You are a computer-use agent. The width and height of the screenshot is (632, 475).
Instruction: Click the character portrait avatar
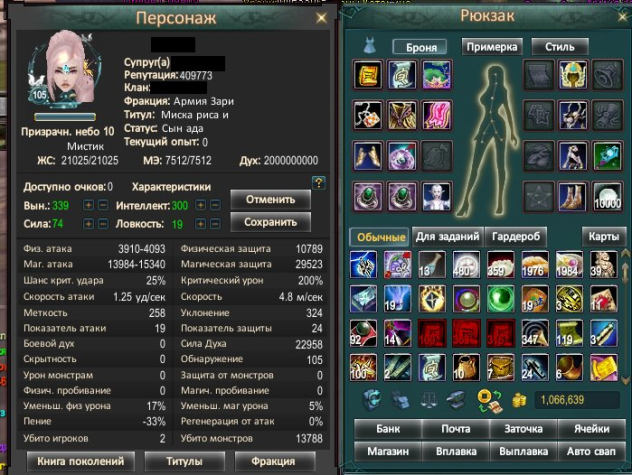(64, 69)
